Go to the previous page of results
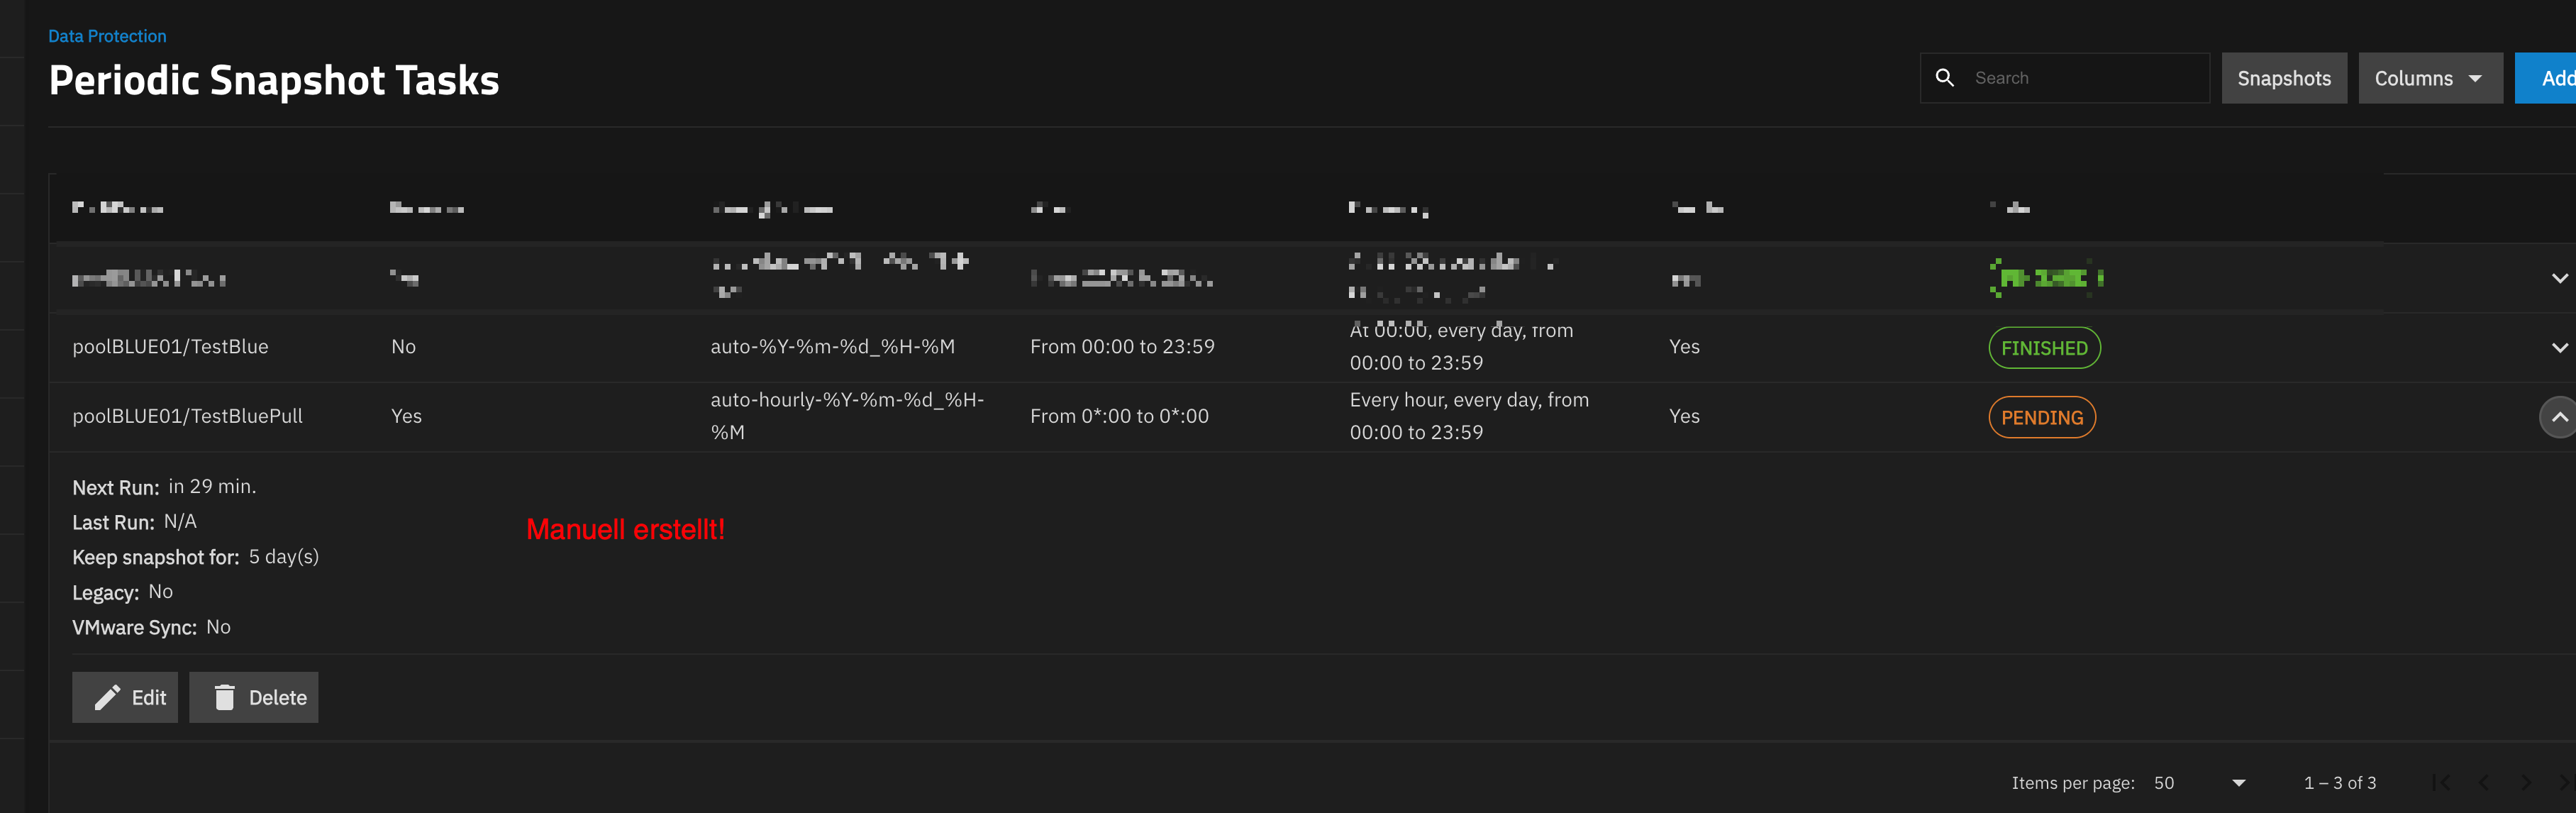Screen dimensions: 2576x813 (2484, 783)
